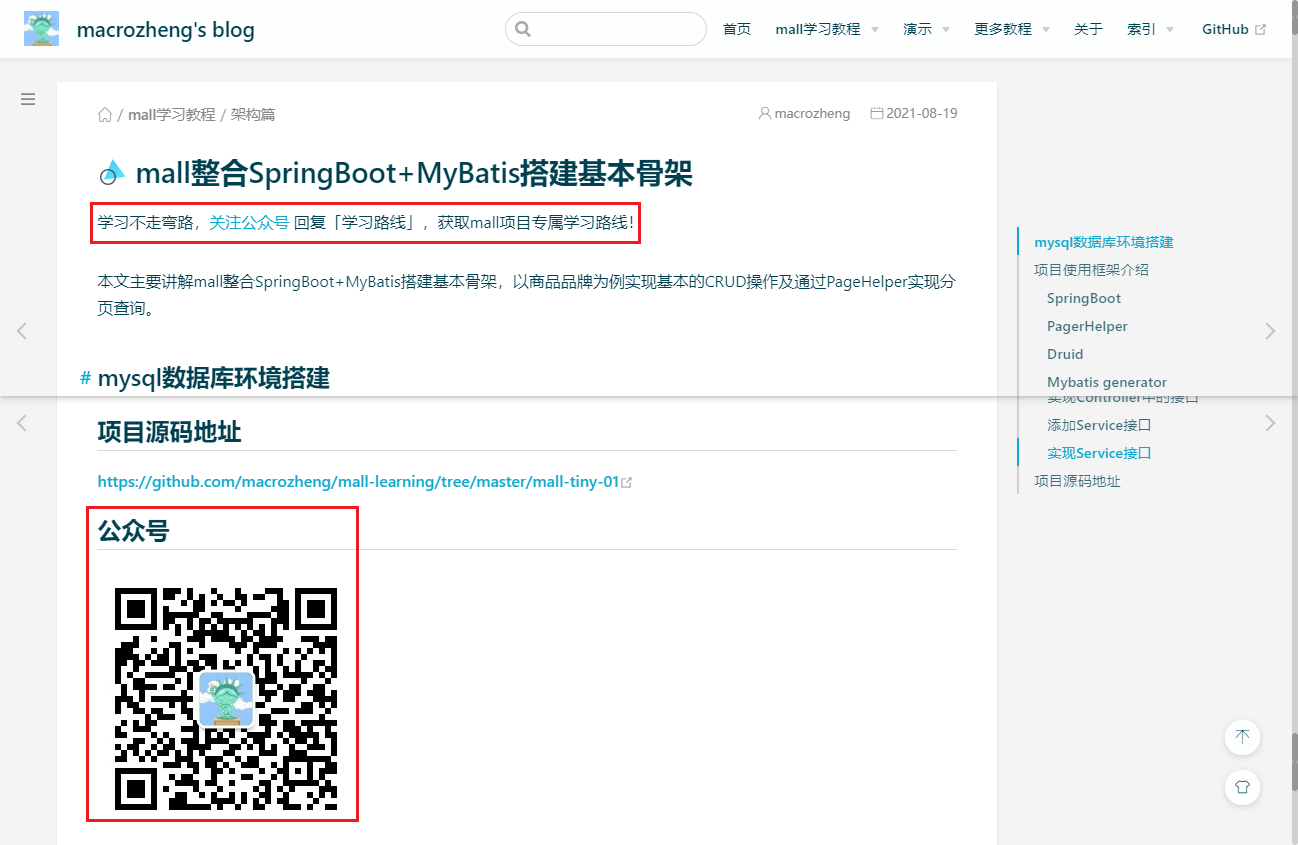Select Mybatis generator in contents list
The image size is (1298, 845).
(x=1107, y=382)
